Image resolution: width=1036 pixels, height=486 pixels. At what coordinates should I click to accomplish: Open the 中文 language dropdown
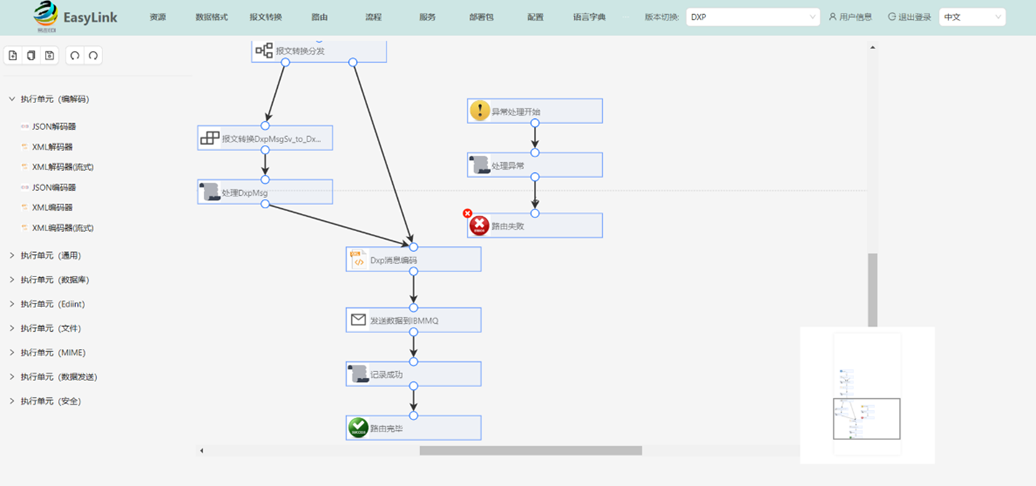tap(971, 17)
